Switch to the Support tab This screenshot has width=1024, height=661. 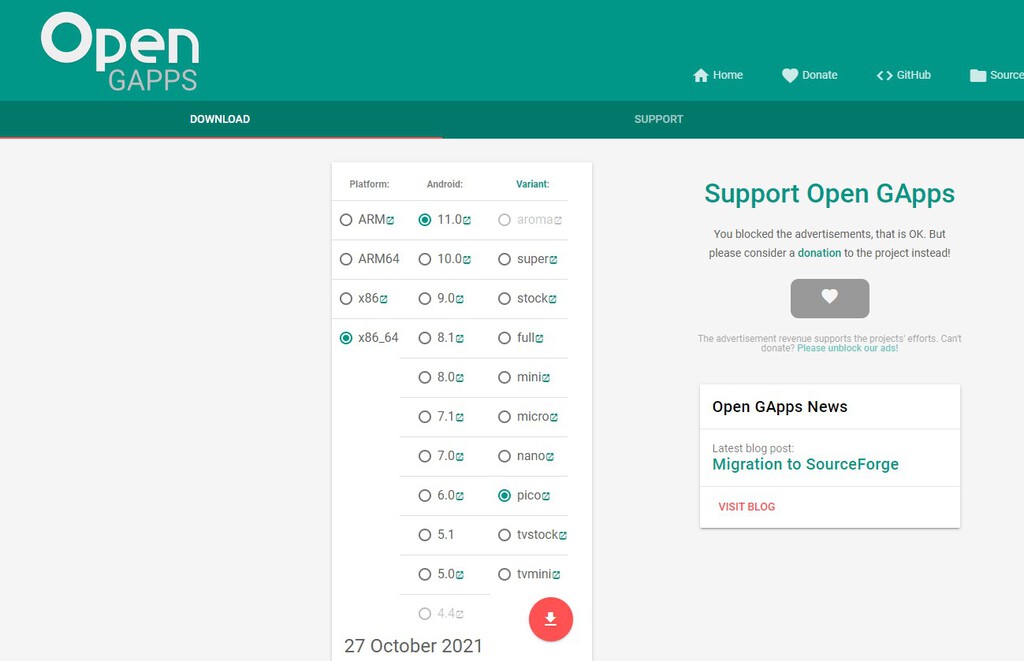tap(658, 119)
